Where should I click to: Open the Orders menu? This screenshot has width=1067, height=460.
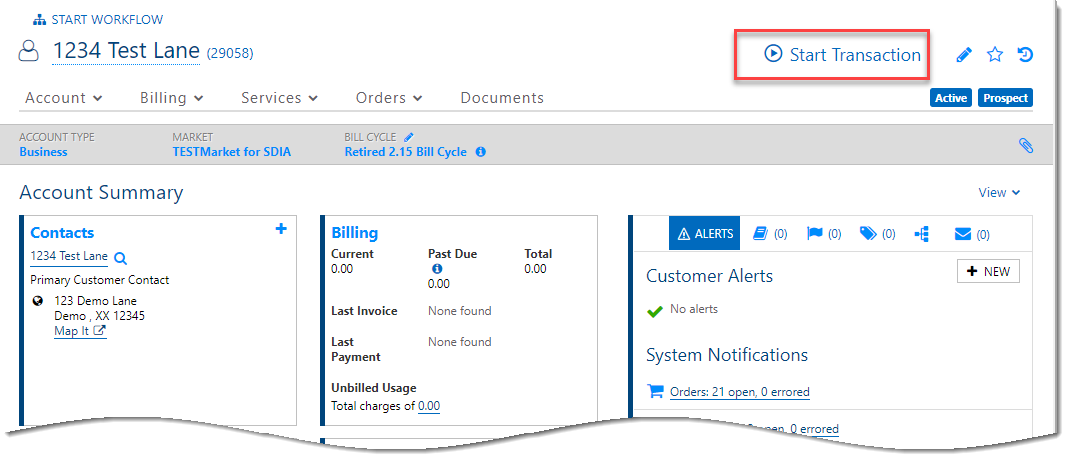coord(389,98)
